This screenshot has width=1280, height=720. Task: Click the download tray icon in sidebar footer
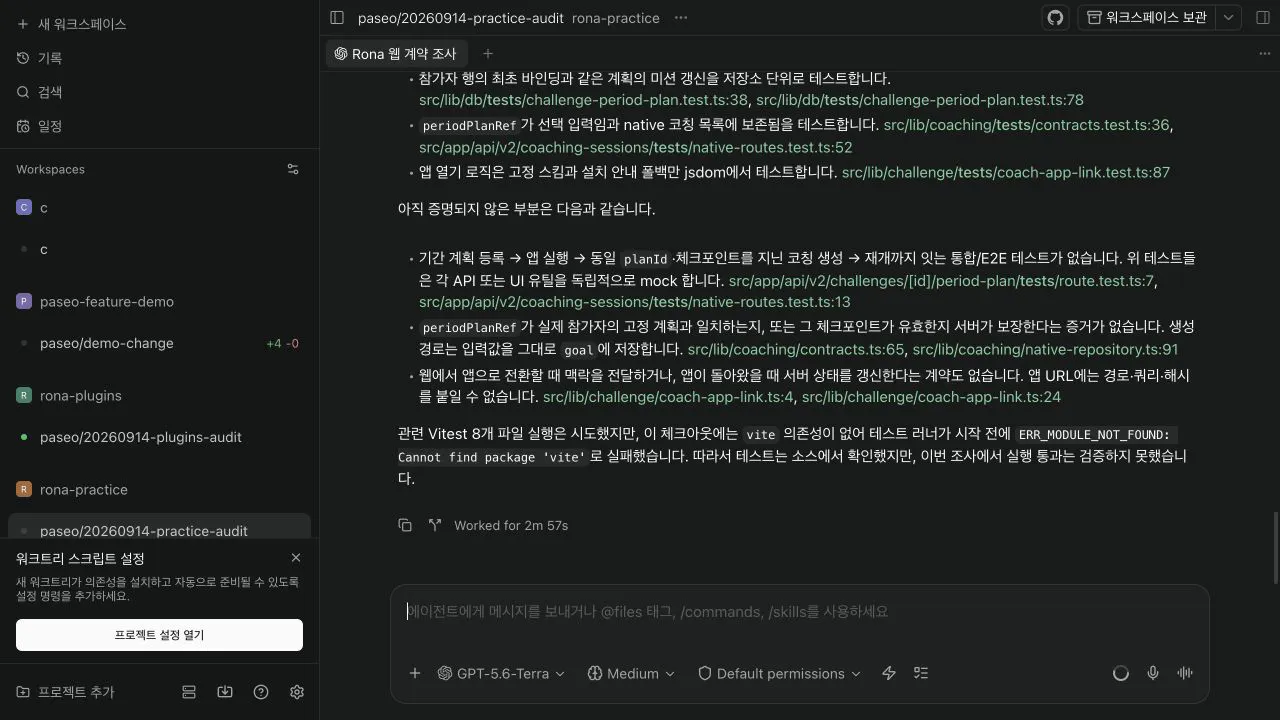coord(225,692)
